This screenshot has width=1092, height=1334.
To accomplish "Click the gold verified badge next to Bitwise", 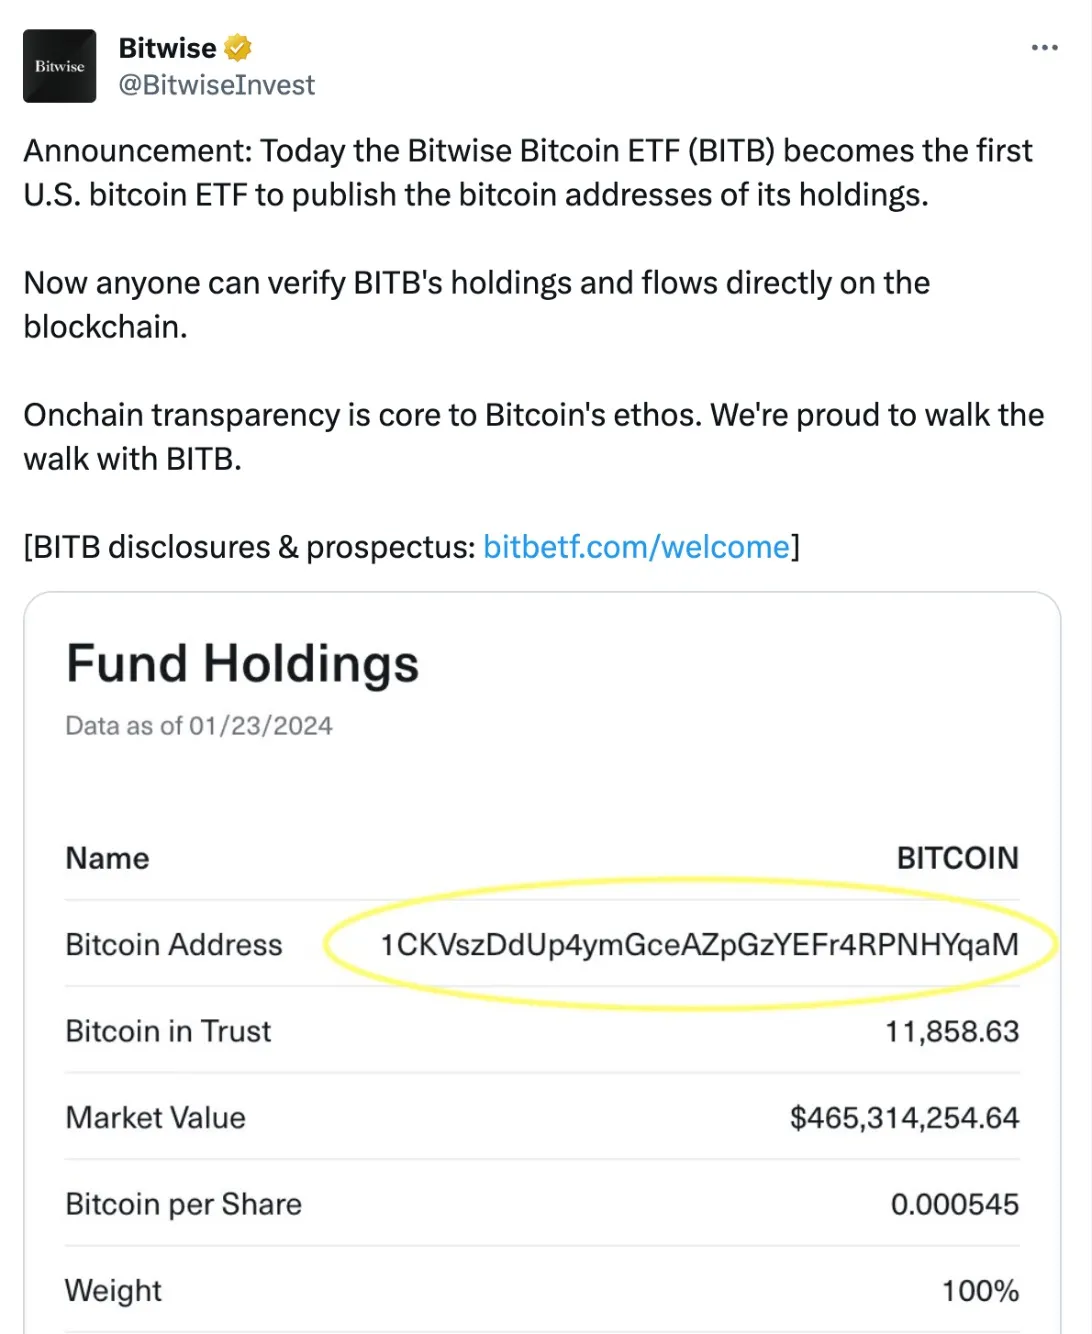I will coord(237,47).
